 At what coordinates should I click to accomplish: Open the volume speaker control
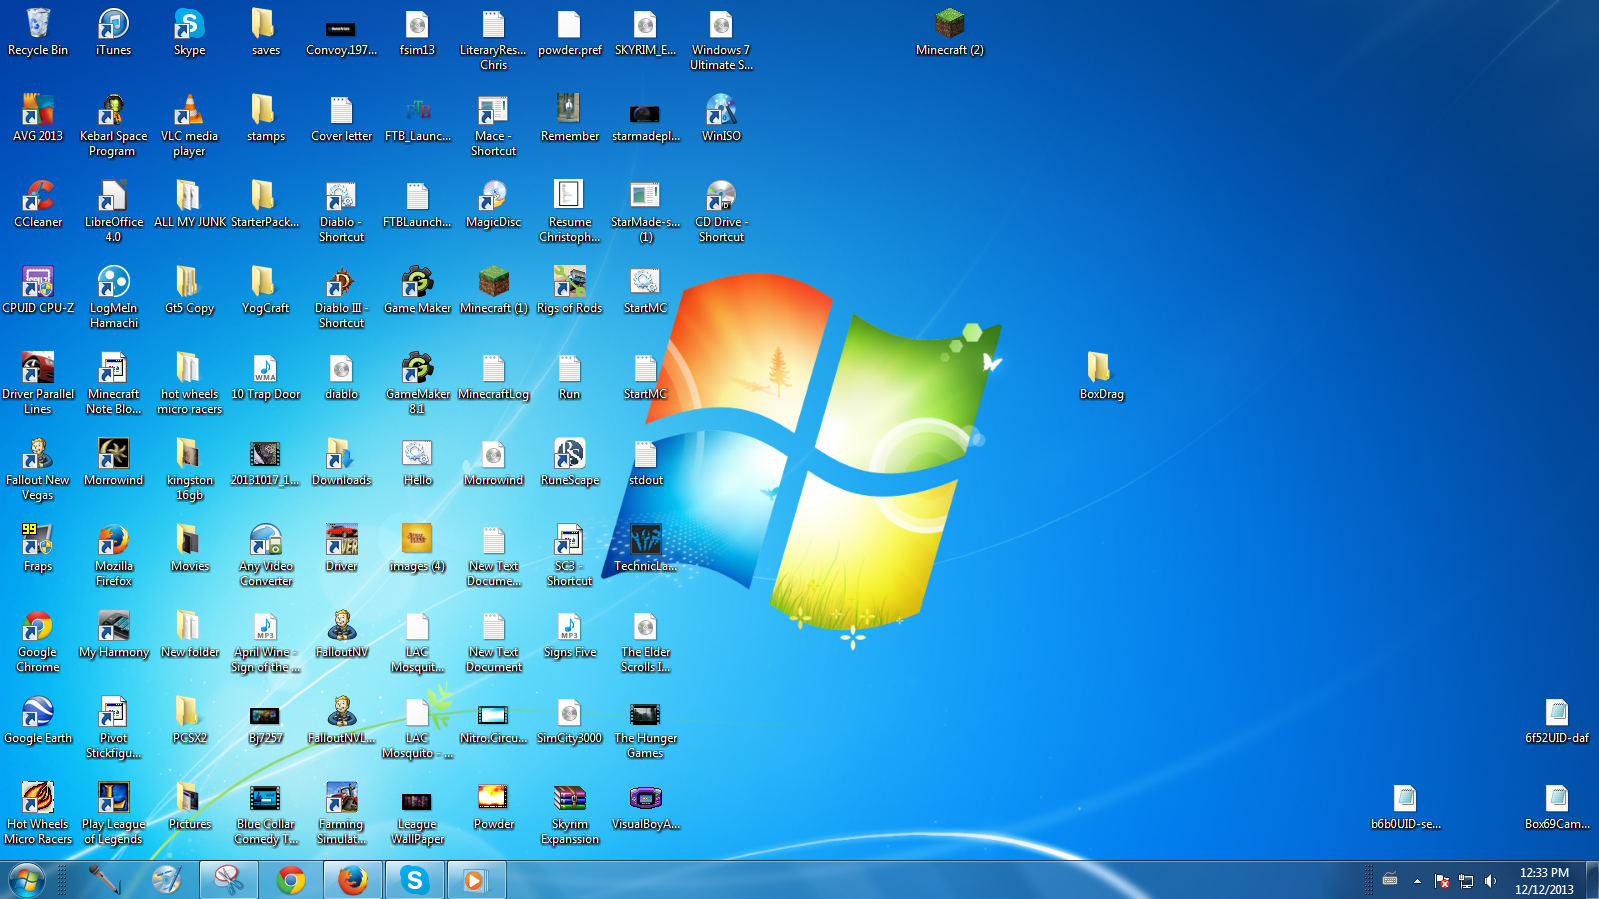point(1490,881)
